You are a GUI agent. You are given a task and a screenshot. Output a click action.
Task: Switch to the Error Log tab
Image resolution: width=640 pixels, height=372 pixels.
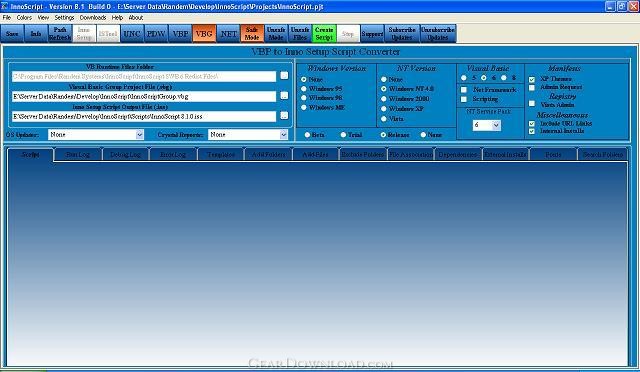pos(173,155)
